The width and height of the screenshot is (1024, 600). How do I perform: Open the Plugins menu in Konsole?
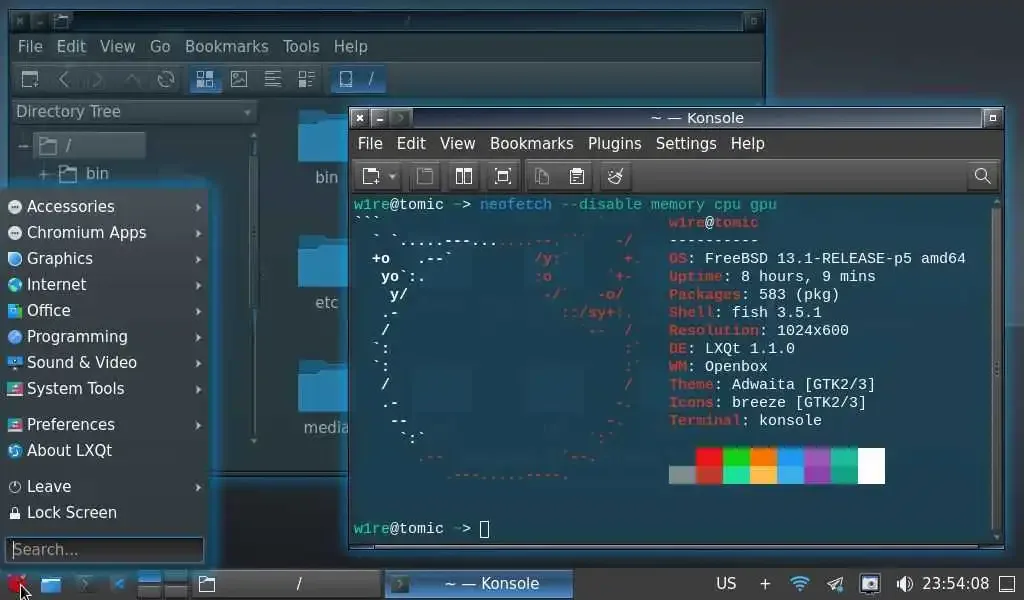tap(615, 144)
